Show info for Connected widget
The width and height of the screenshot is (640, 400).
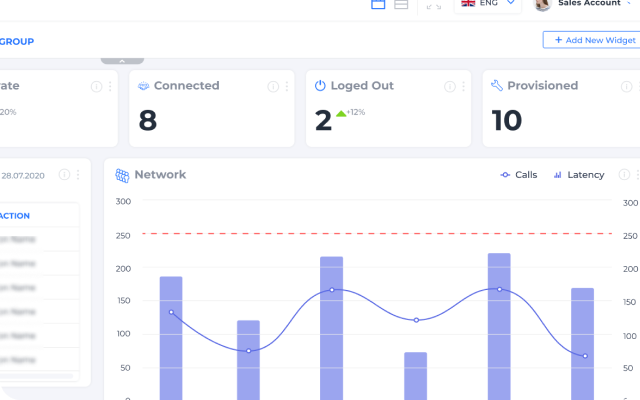coord(273,87)
